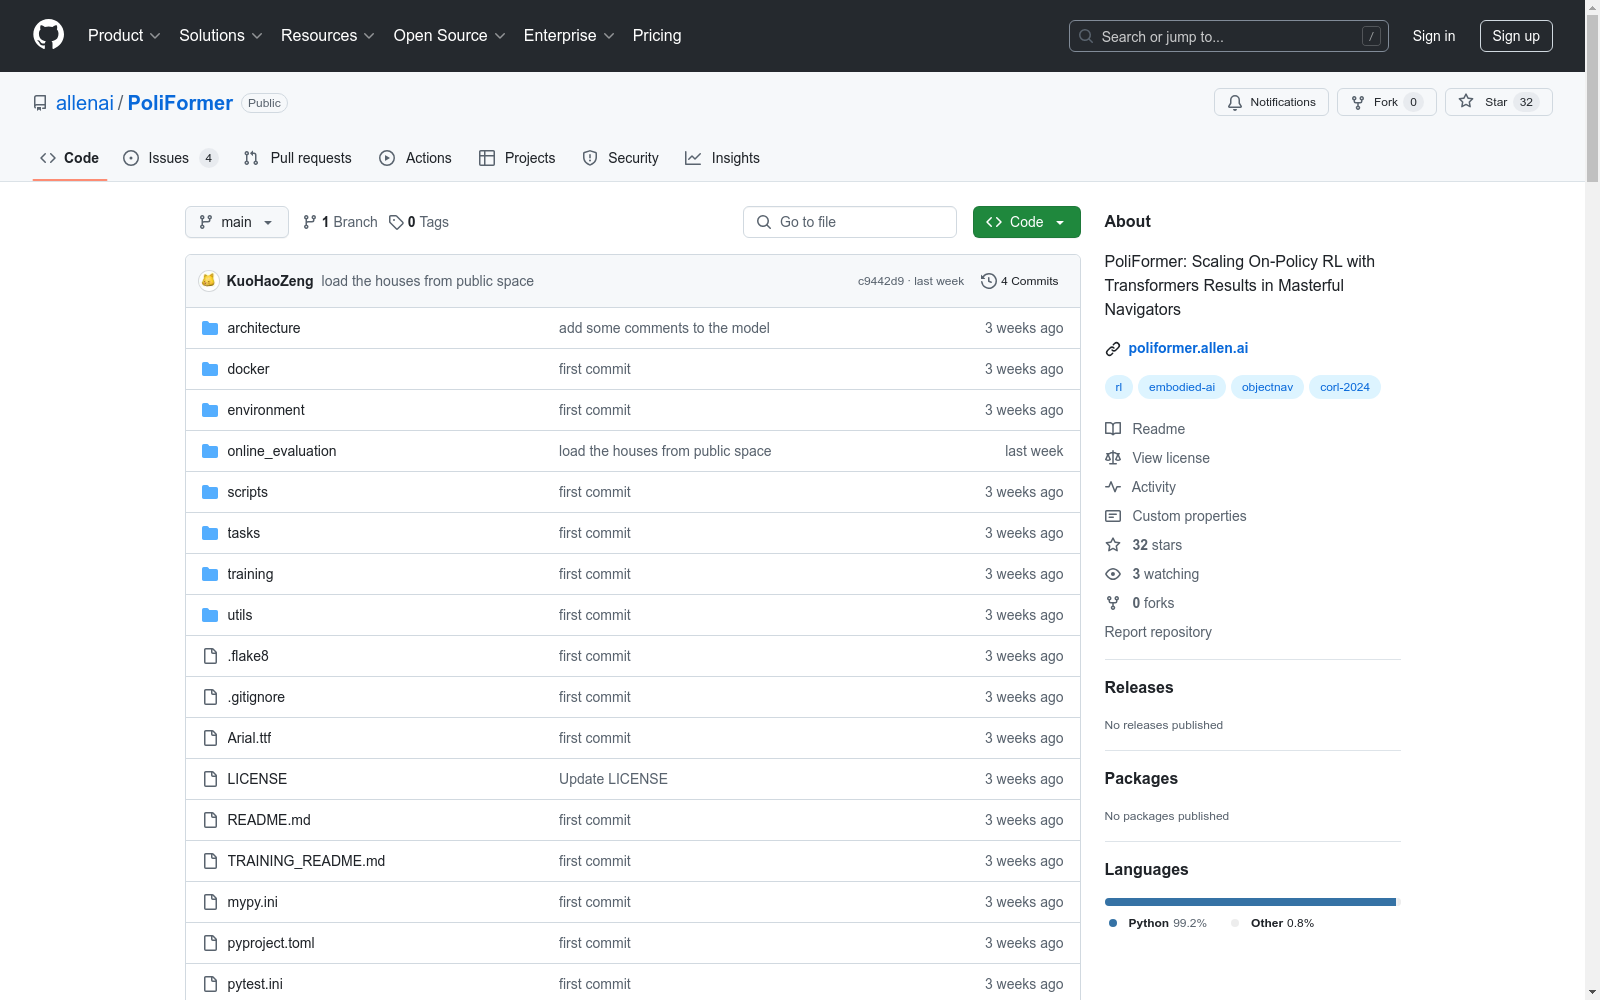Click the Other language grey dot
Image resolution: width=1600 pixels, height=1000 pixels.
tap(1235, 923)
